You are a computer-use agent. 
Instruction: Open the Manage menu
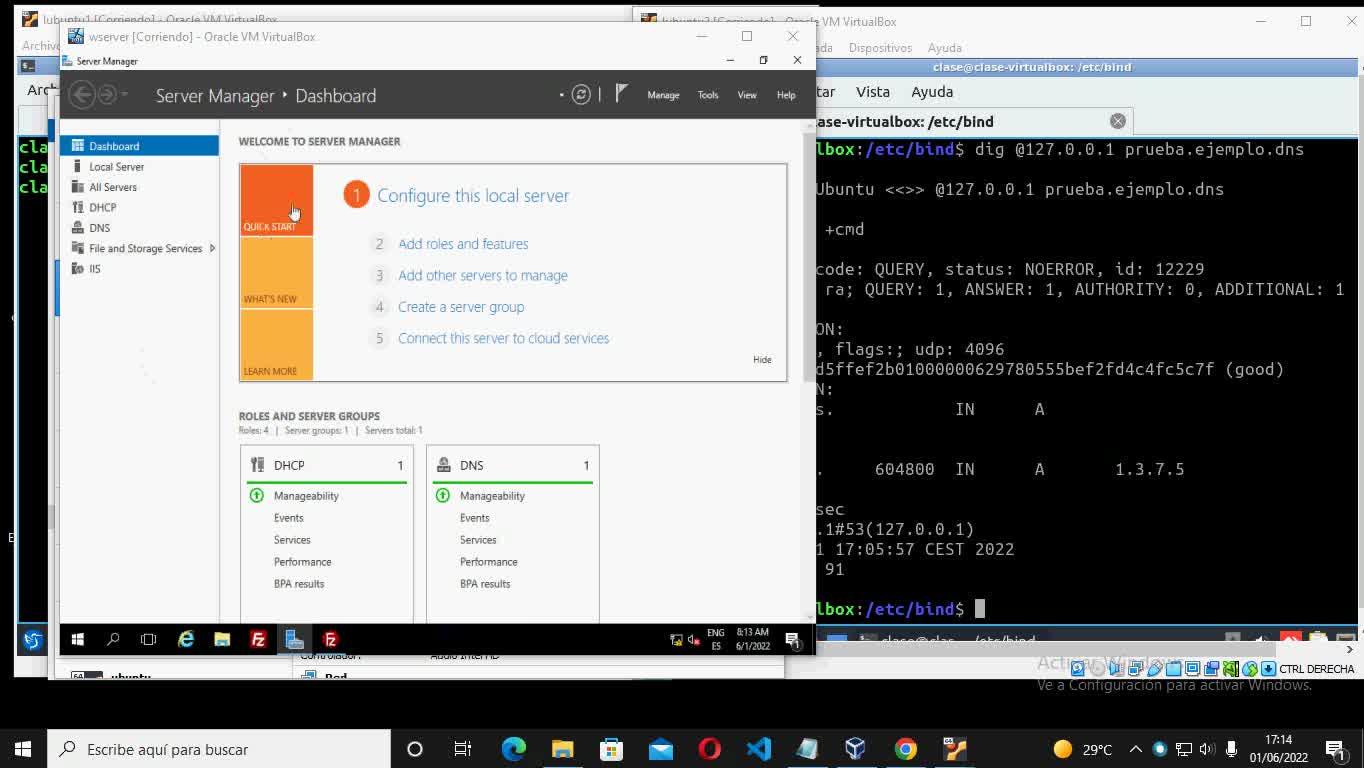click(x=663, y=95)
